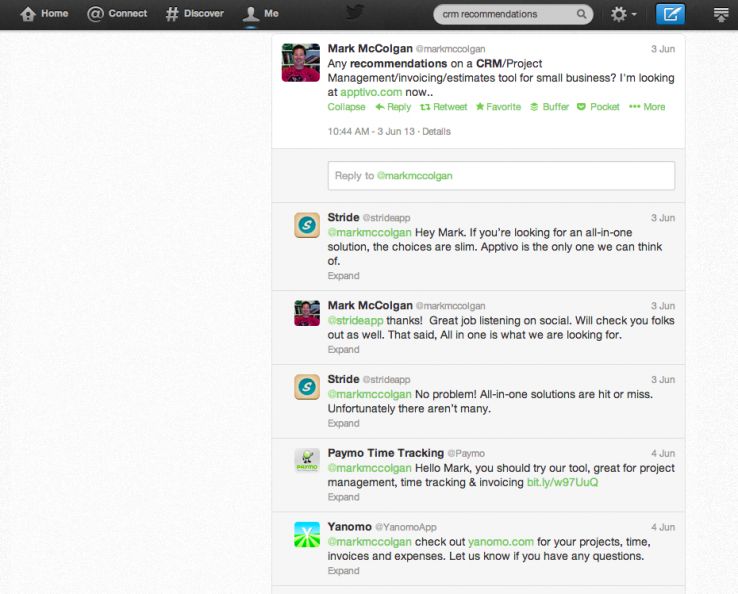Click the Twitter bird logo
The width and height of the screenshot is (738, 594).
(x=355, y=13)
